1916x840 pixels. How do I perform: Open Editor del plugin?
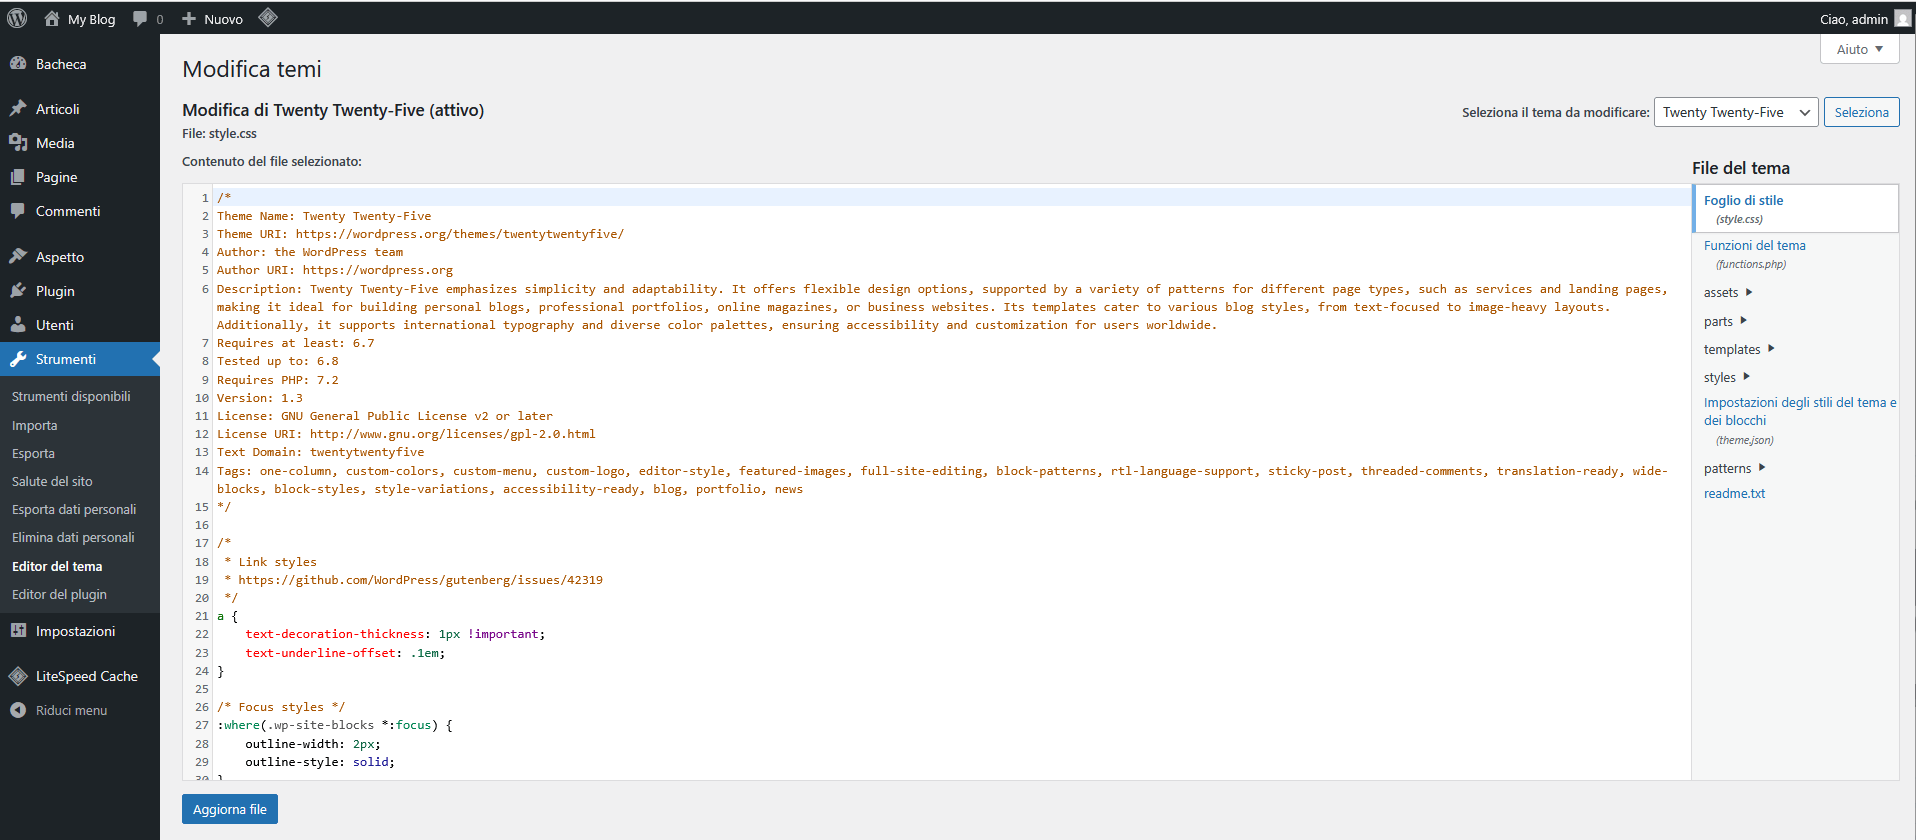(x=59, y=594)
